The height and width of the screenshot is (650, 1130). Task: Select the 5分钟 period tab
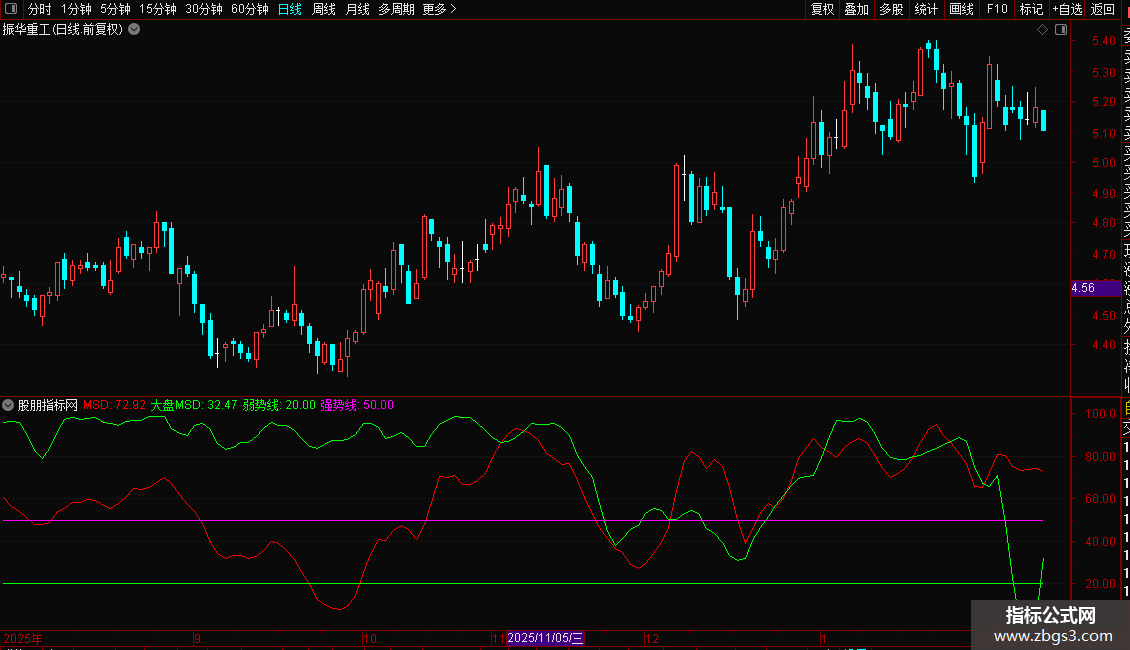115,9
